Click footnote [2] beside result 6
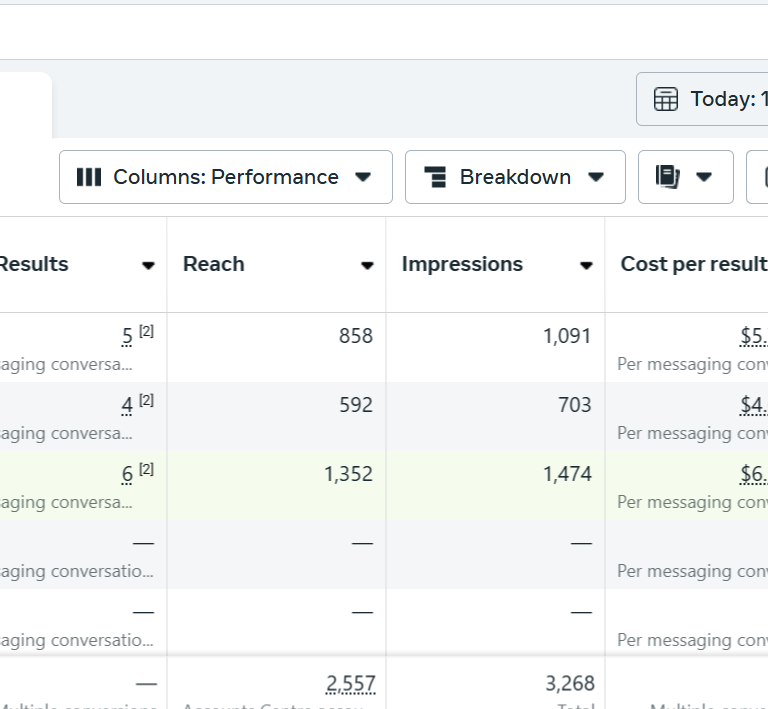768x709 pixels. (146, 470)
